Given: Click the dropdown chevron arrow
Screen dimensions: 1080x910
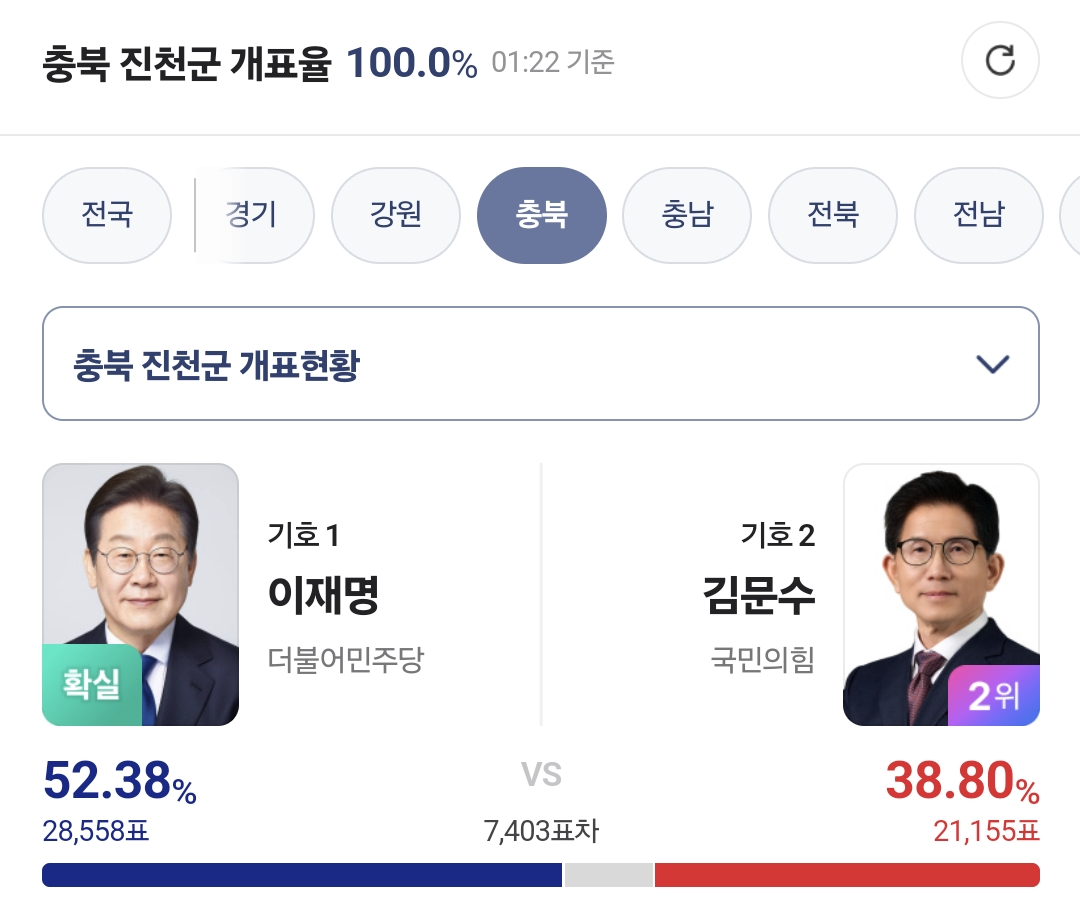Looking at the screenshot, I should pos(993,364).
